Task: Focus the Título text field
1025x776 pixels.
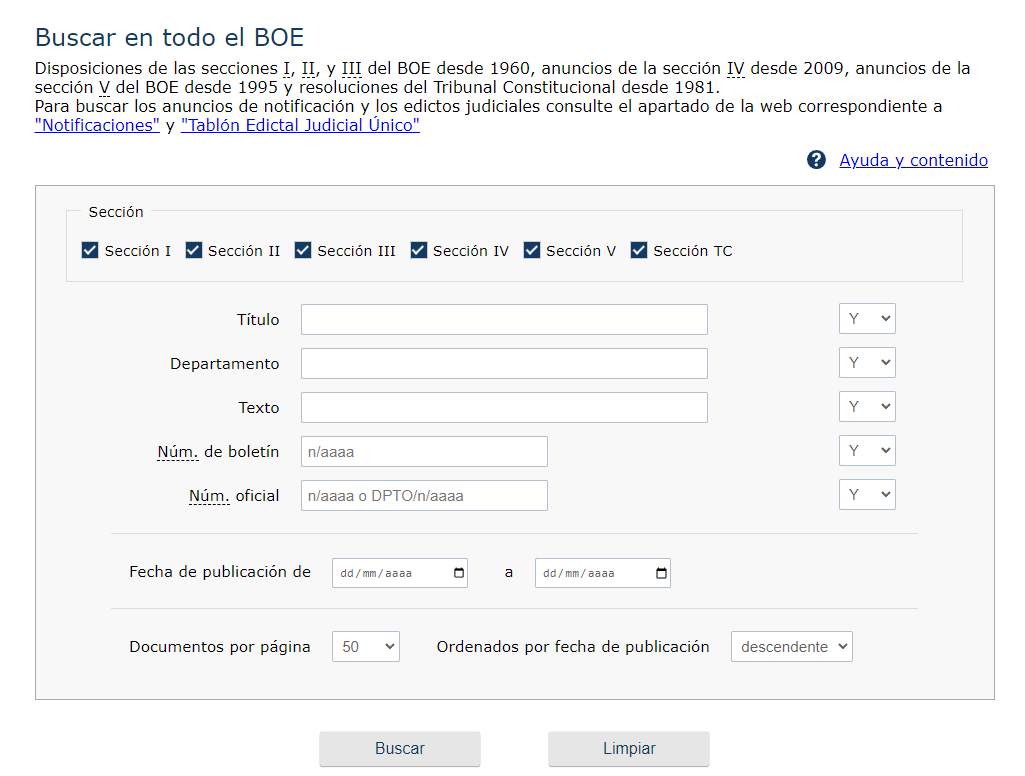Action: (504, 320)
